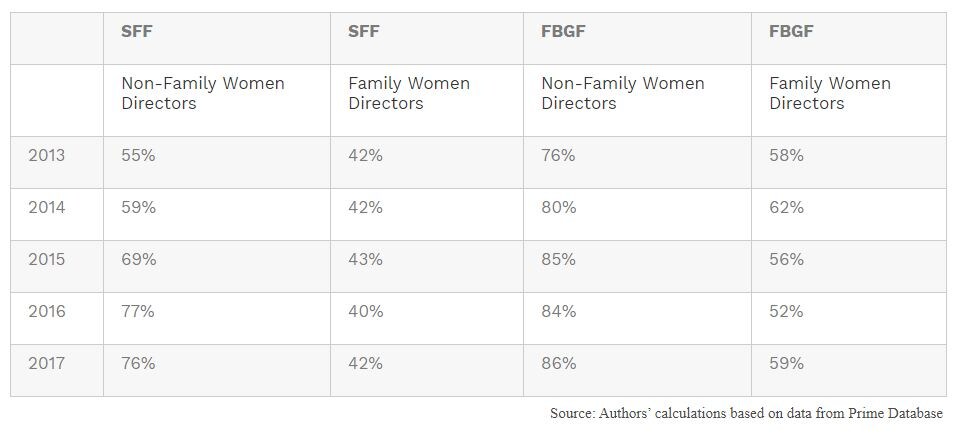Click the leftmost SFF column header
The image size is (959, 433).
(x=136, y=32)
